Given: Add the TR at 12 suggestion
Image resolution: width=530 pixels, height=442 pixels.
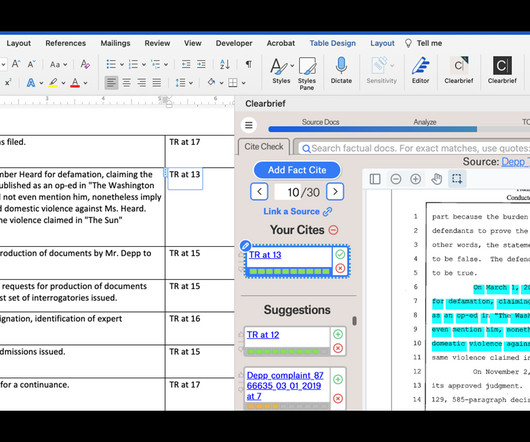Looking at the screenshot, I should [338, 334].
